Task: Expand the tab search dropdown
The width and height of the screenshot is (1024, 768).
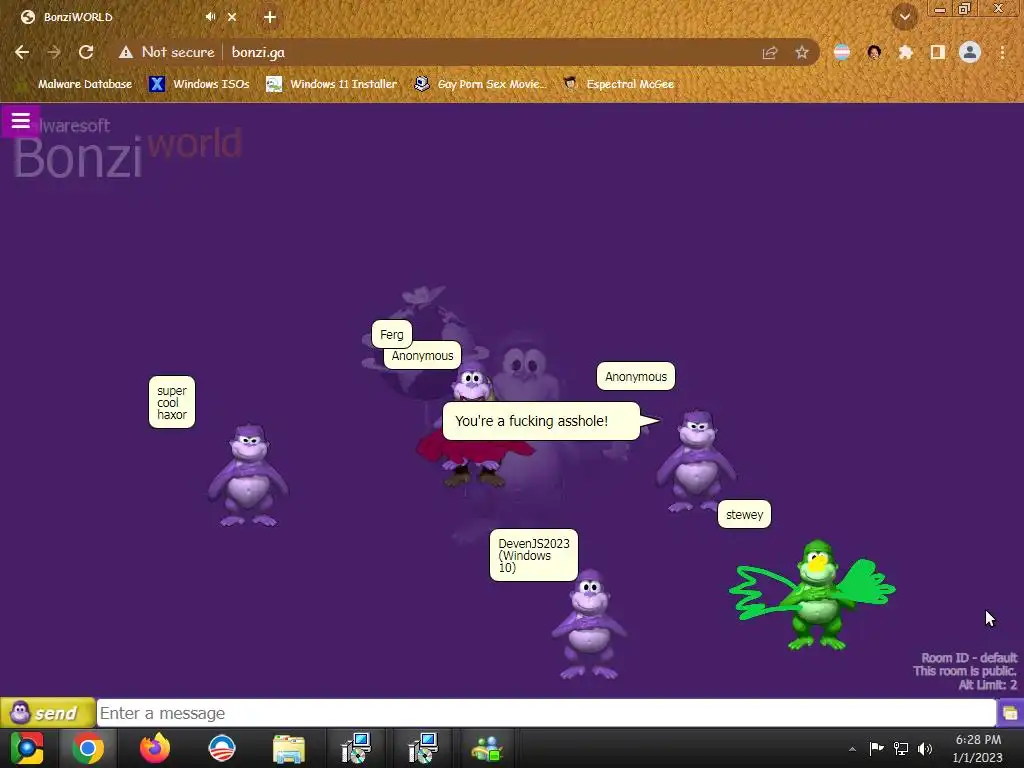Action: point(905,17)
